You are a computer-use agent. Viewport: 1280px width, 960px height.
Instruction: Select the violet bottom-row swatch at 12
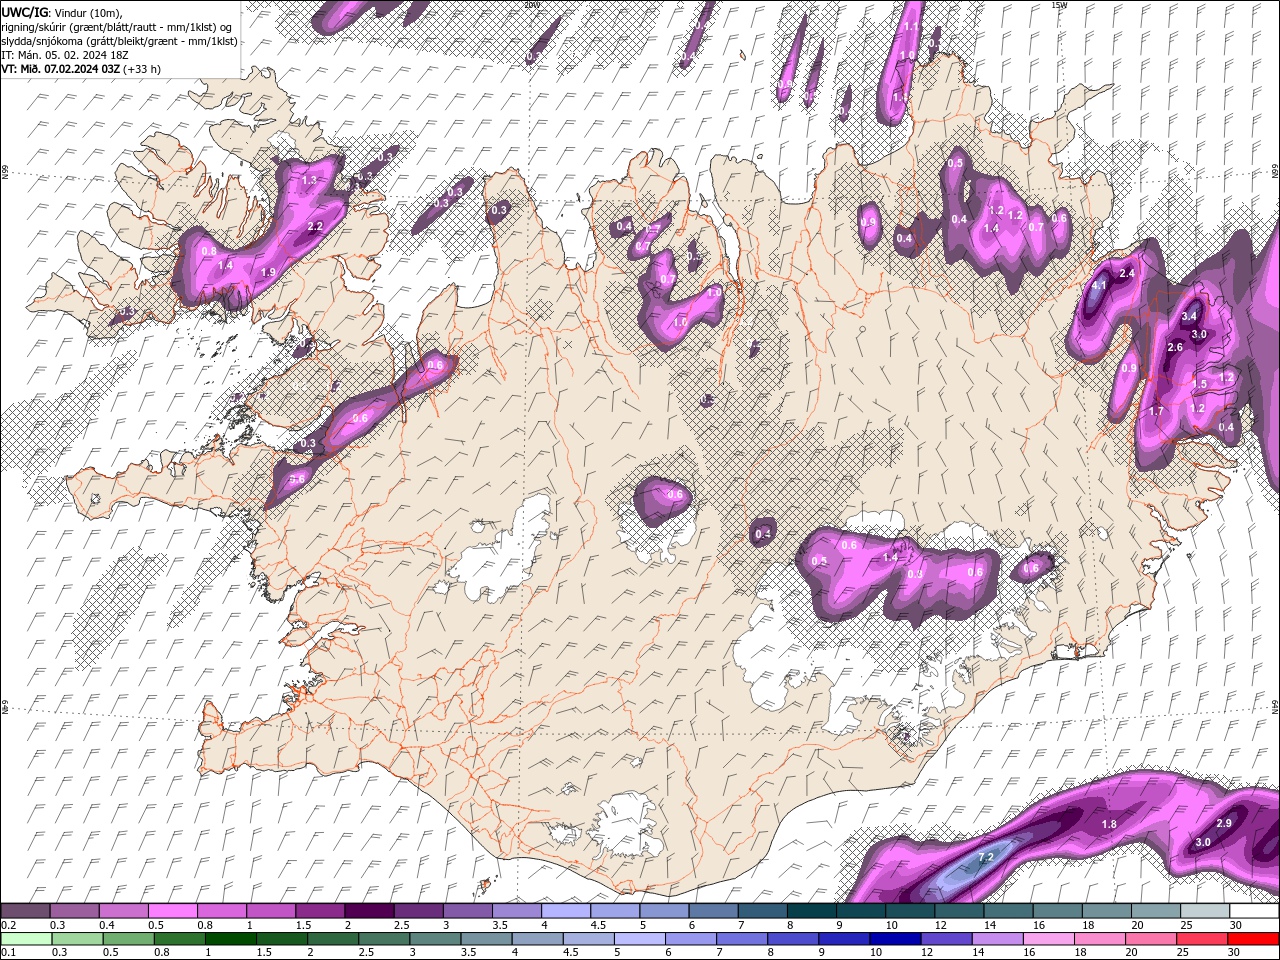tap(946, 939)
